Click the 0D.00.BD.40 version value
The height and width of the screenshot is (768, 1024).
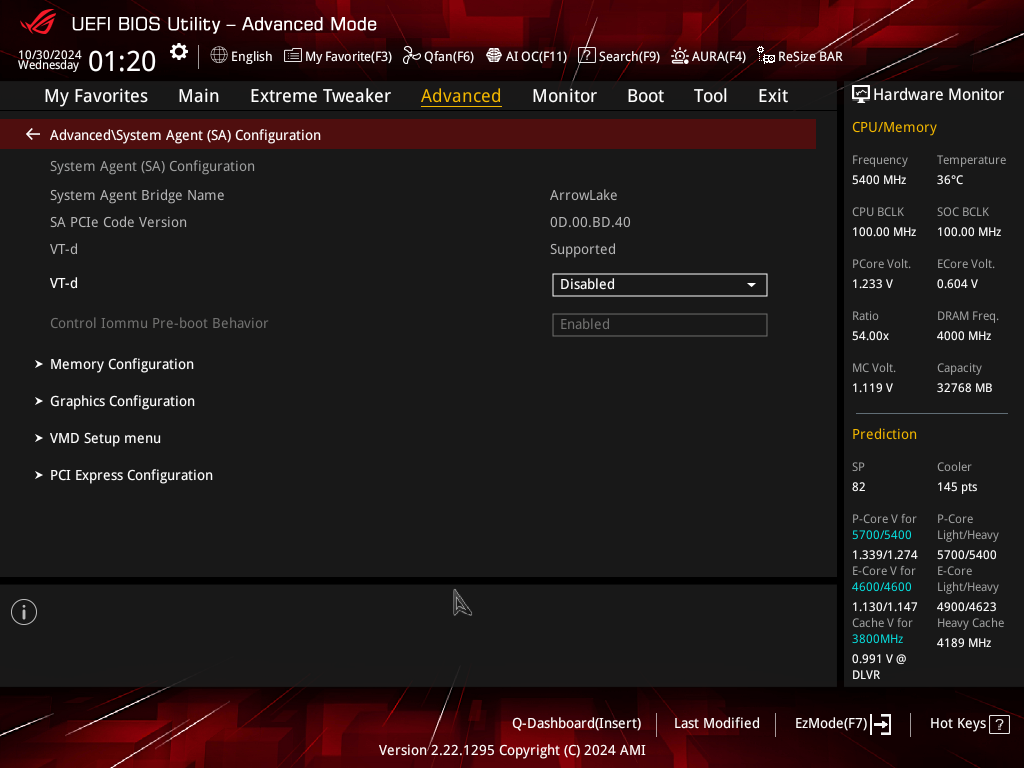590,222
